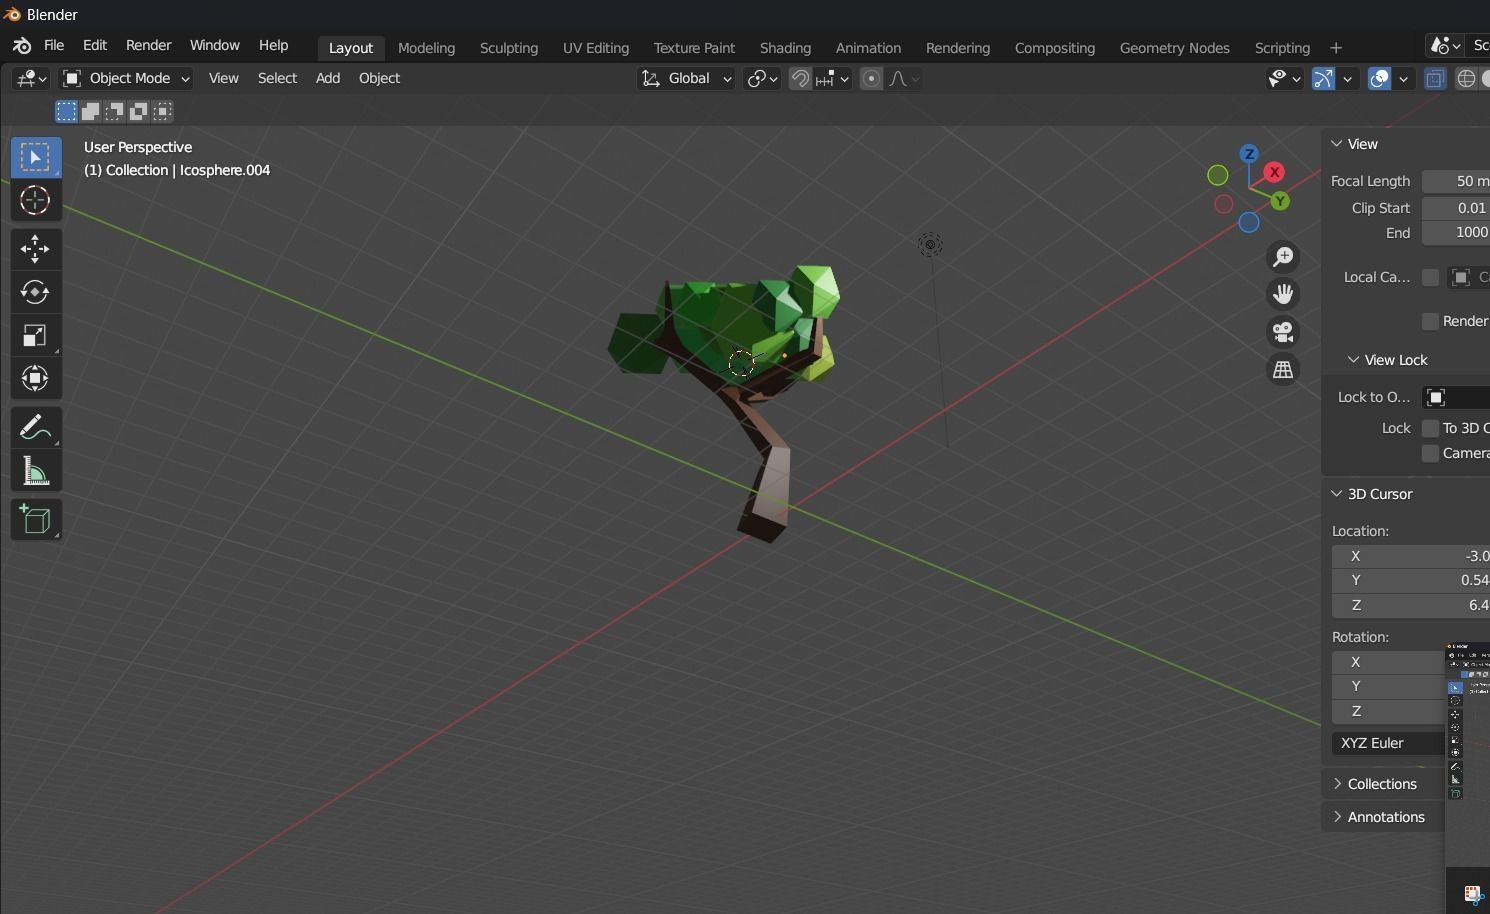Screen dimensions: 1490x914
Task: Toggle snapping magnet button
Action: (x=800, y=78)
